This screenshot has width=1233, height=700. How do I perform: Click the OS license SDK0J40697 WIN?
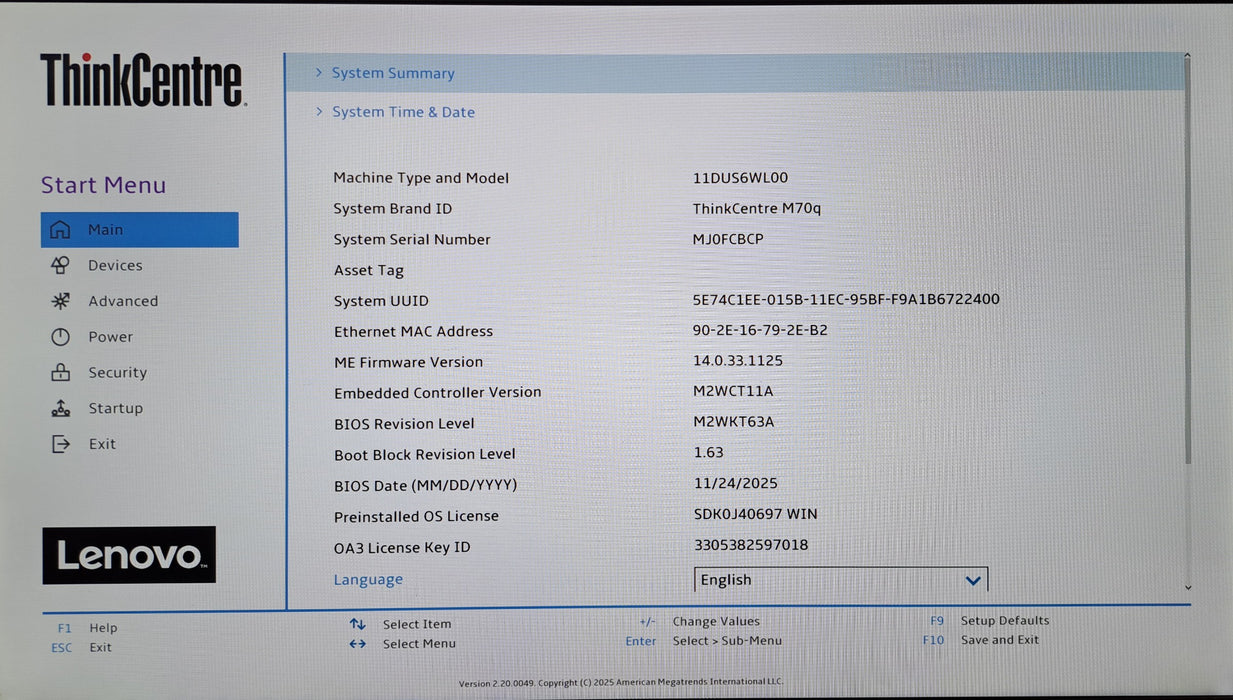tap(755, 514)
